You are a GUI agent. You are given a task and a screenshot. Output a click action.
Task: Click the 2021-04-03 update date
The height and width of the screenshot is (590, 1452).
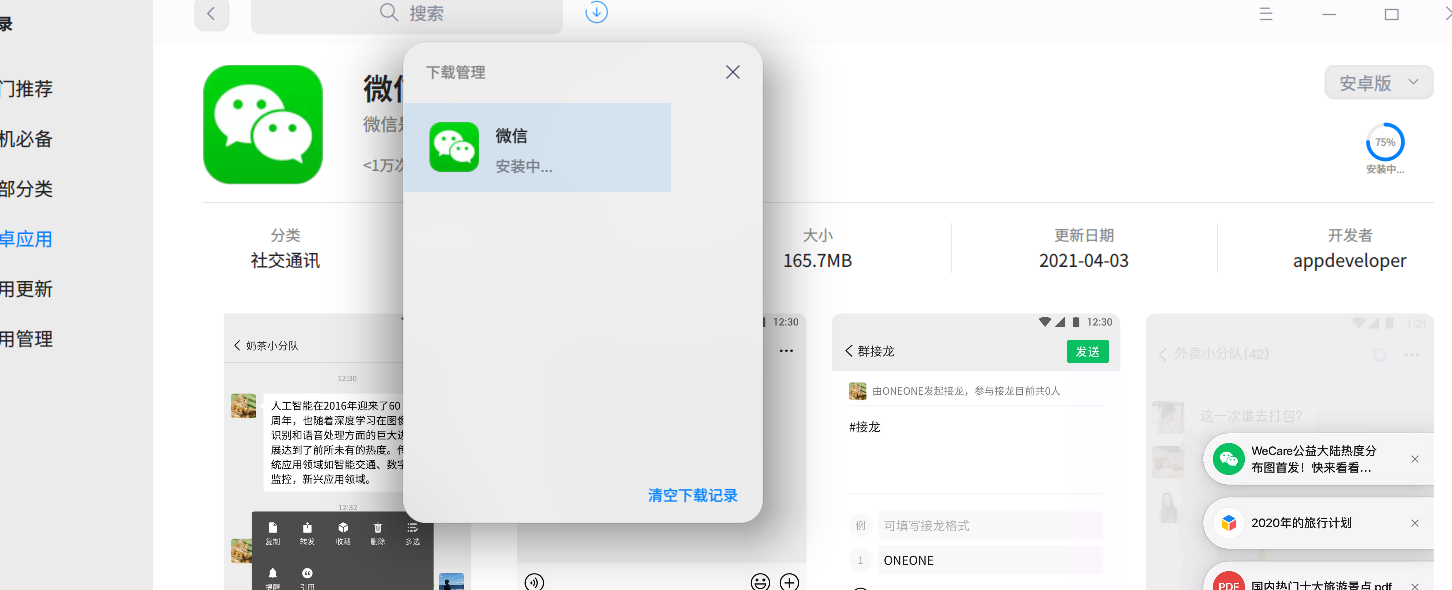point(1084,261)
